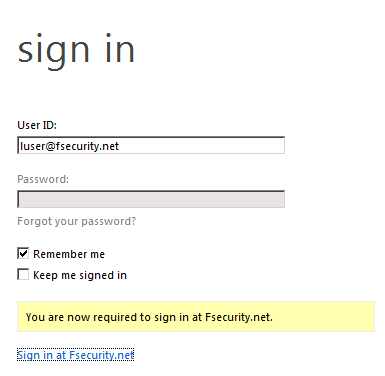
Task: Click the Keep me signed in label
Action: (x=80, y=275)
